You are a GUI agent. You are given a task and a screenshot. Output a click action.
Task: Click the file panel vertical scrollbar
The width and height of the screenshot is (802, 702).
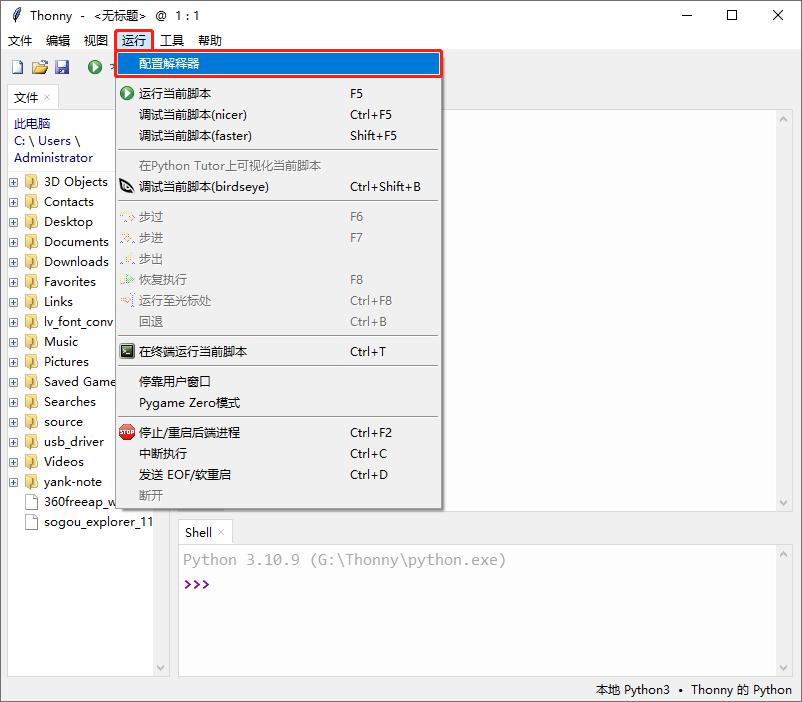pyautogui.click(x=162, y=390)
